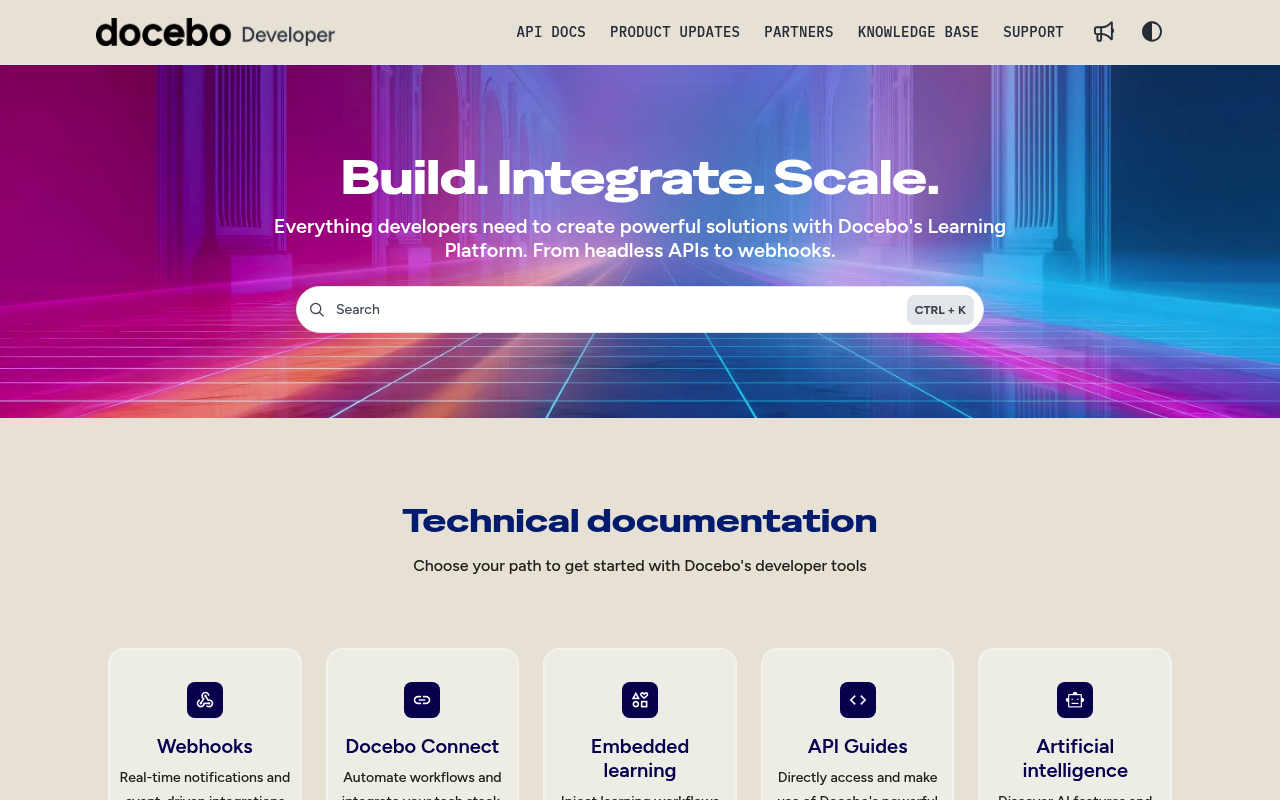This screenshot has width=1280, height=800.
Task: Click 'Choose your path to get started' subtitle
Action: point(640,566)
